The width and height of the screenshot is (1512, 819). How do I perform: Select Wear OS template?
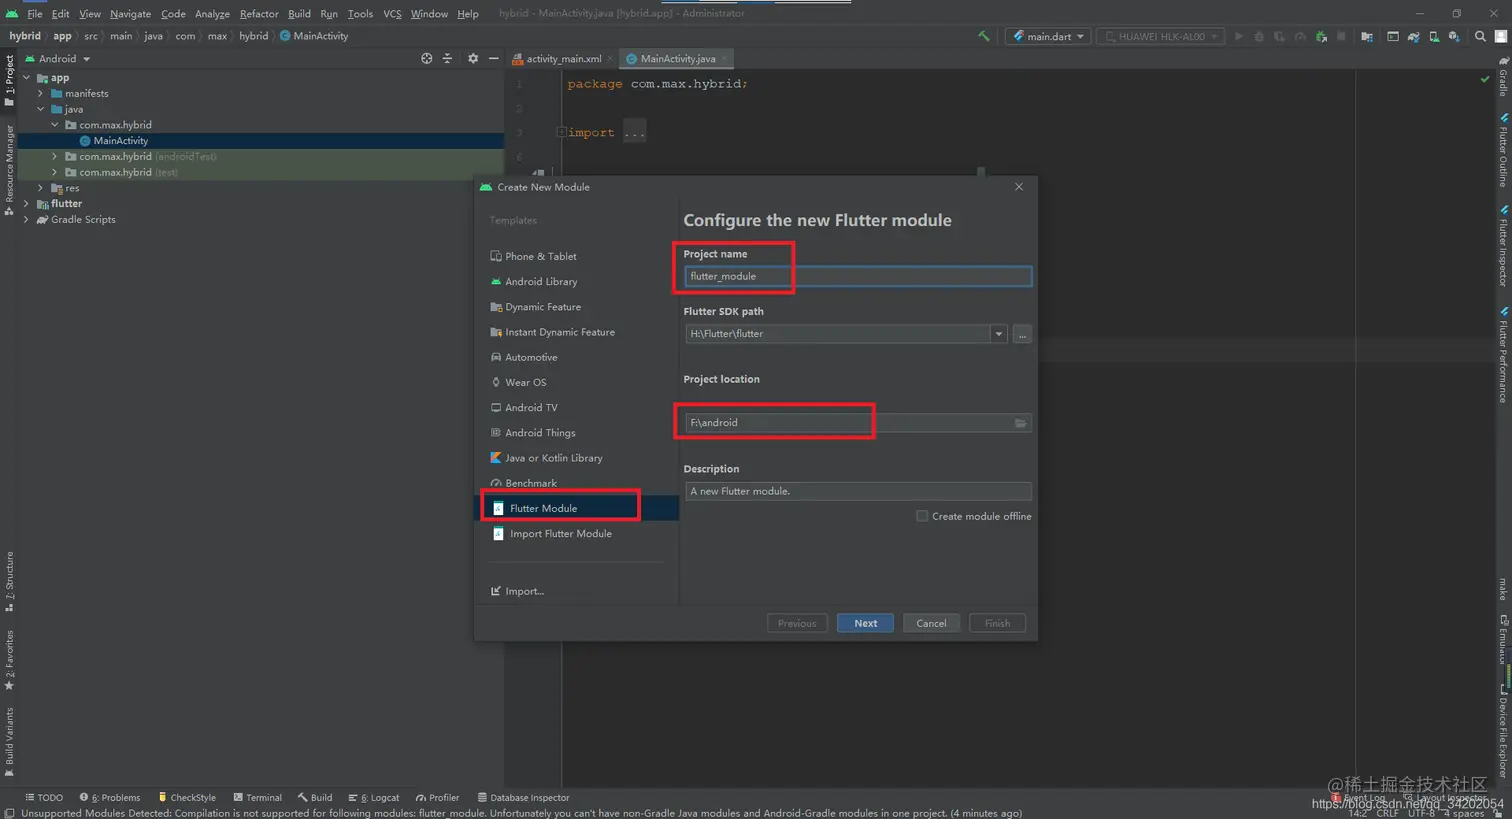coord(525,383)
